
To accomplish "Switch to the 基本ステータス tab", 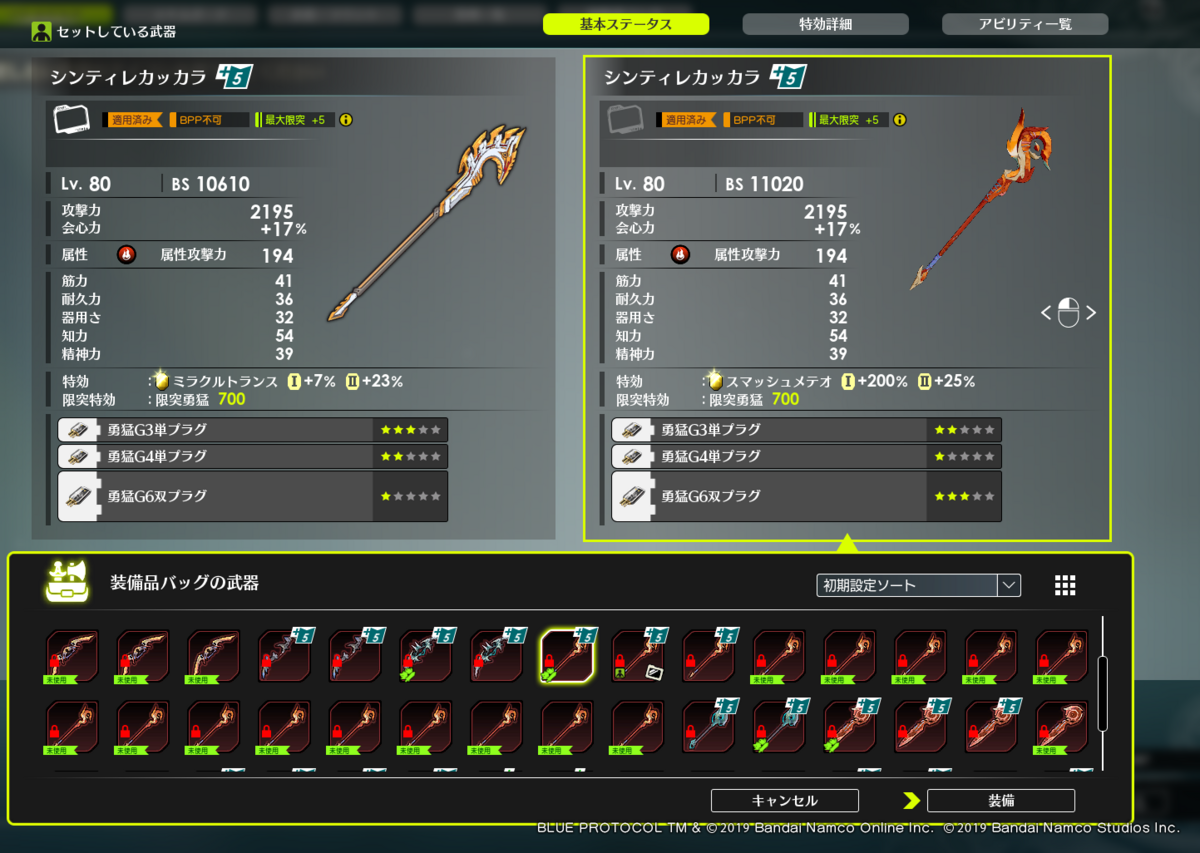I will (626, 24).
